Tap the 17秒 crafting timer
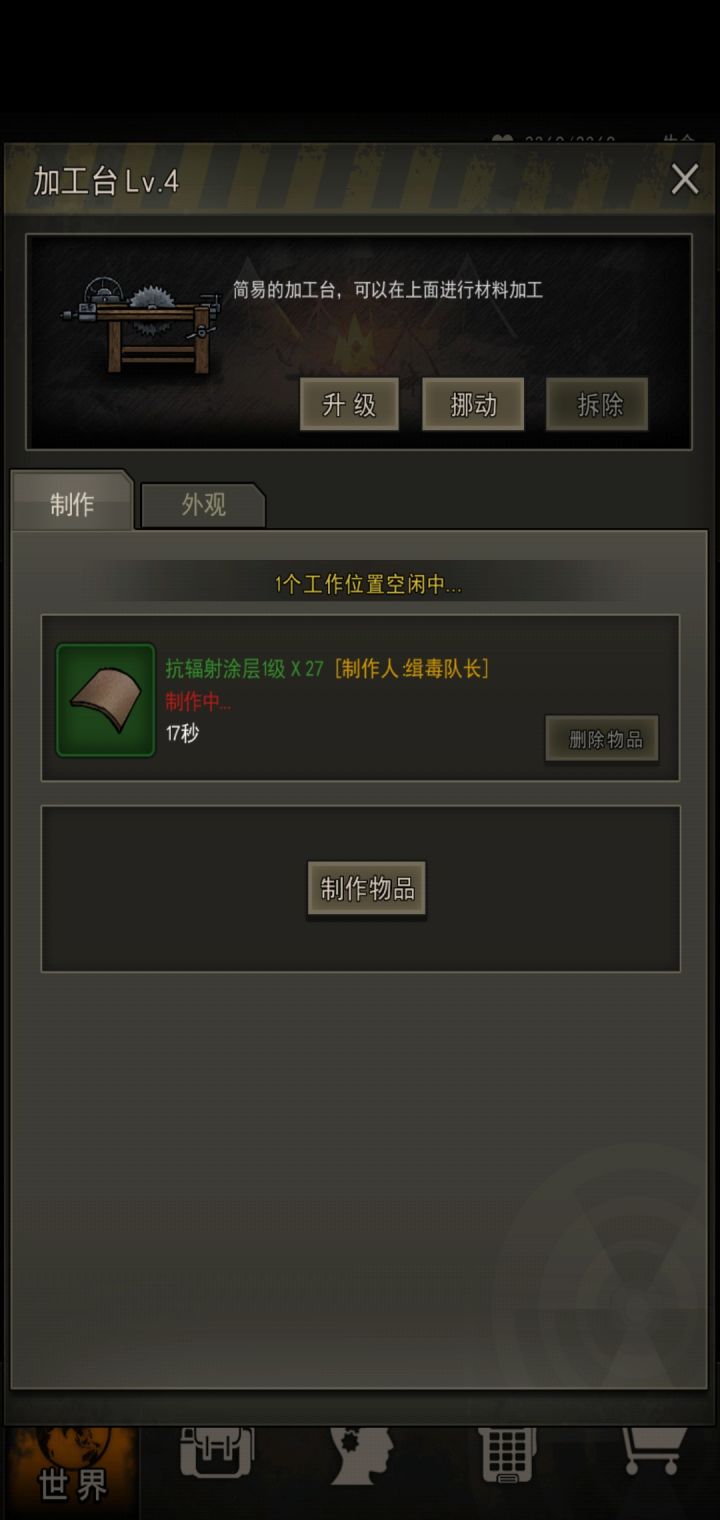Viewport: 720px width, 1520px height. click(x=182, y=733)
